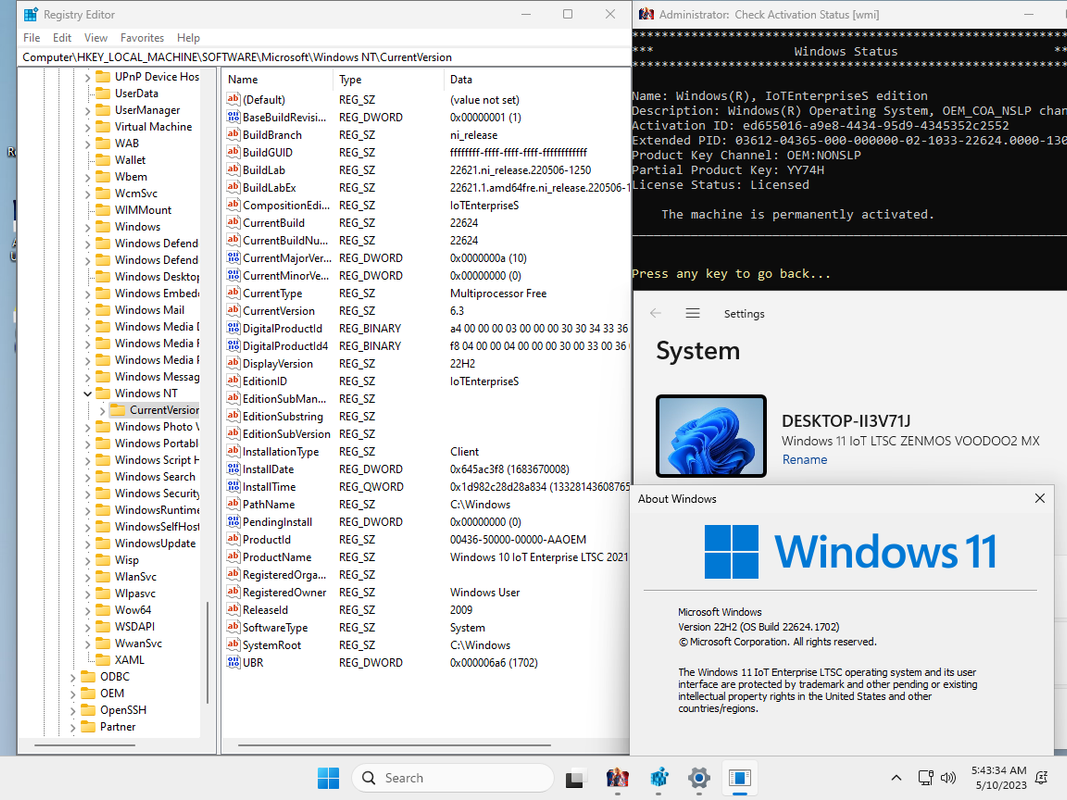Collapse the Windows NT key

click(87, 393)
